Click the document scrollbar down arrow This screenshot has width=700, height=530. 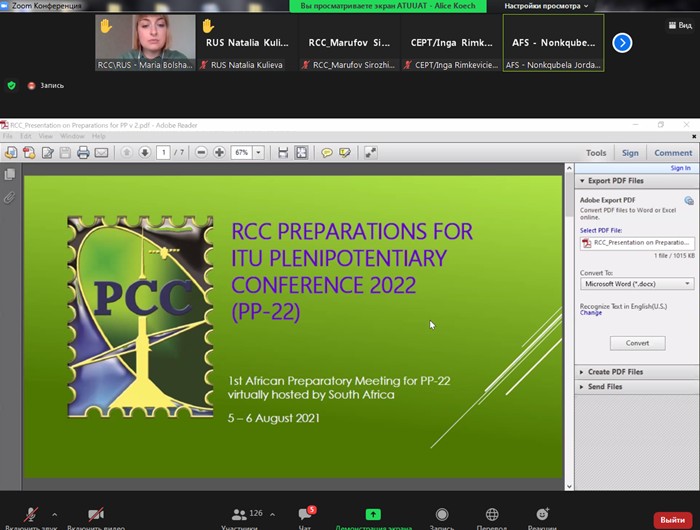click(569, 486)
